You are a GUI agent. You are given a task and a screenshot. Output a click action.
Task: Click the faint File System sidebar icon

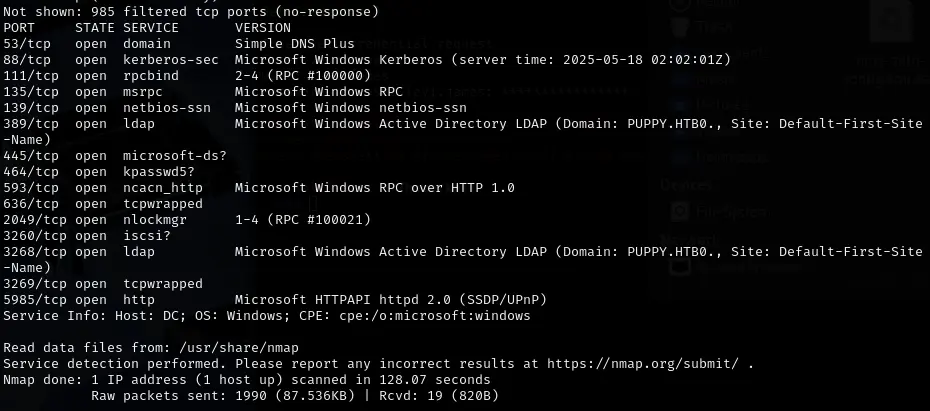[680, 211]
